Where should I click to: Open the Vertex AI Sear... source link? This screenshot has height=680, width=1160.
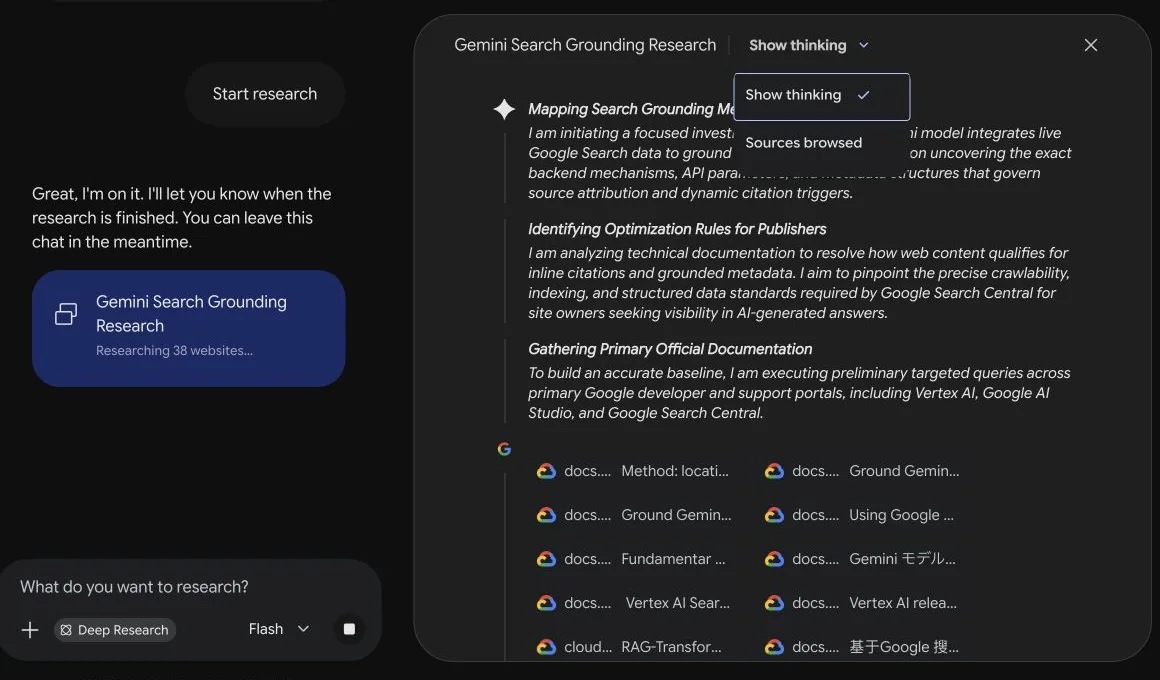point(634,603)
